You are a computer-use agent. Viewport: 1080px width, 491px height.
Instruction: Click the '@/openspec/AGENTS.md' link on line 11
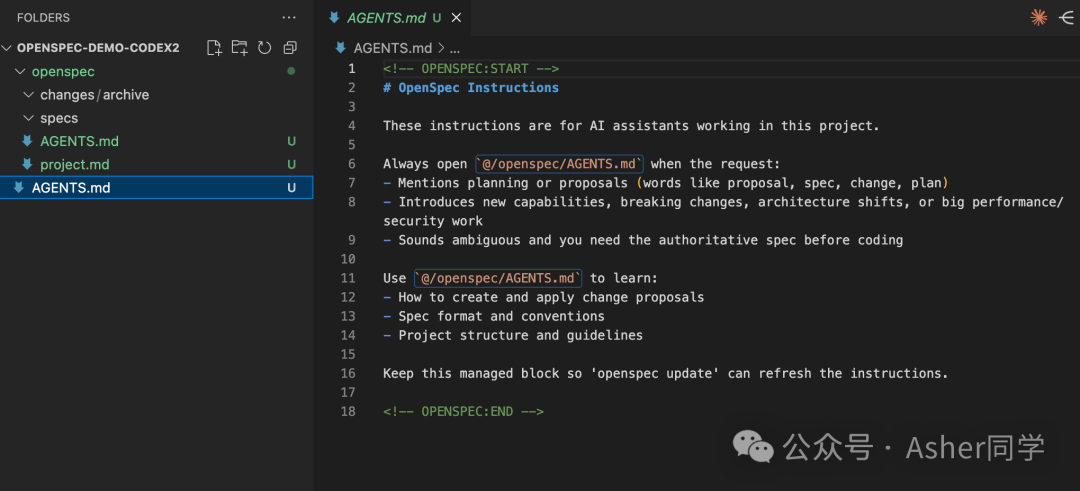499,278
